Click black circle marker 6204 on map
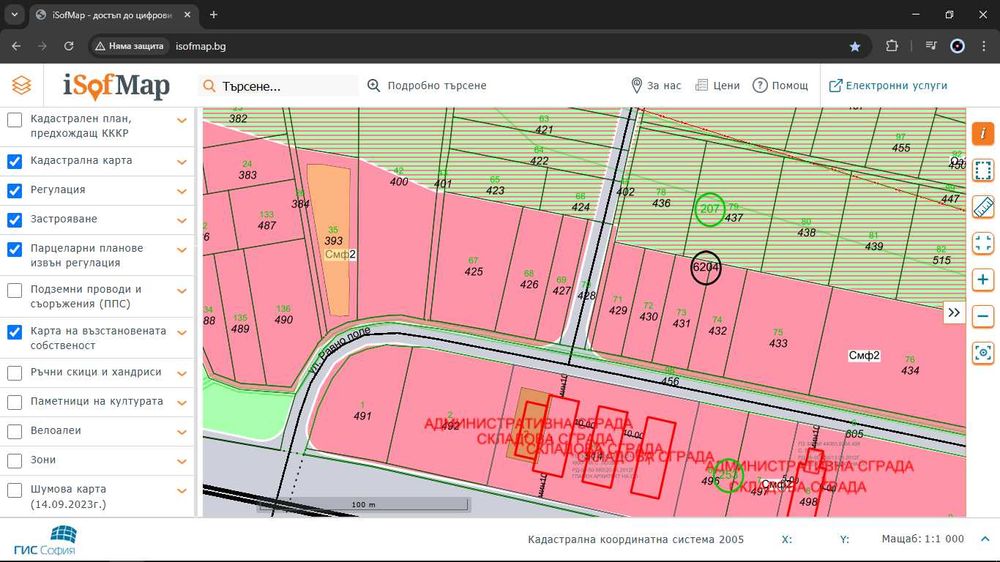 point(706,267)
